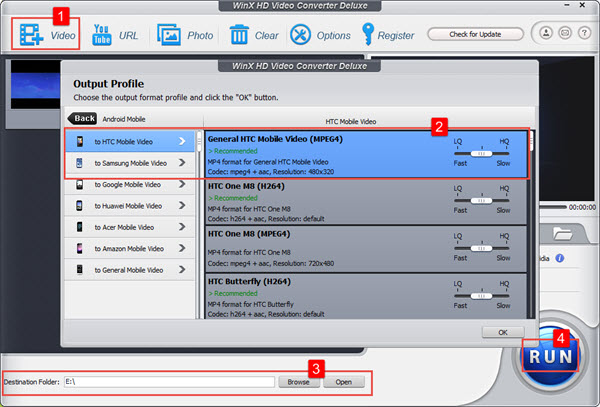This screenshot has width=600, height=407.
Task: Click the email envelope round icon
Action: (x=565, y=33)
